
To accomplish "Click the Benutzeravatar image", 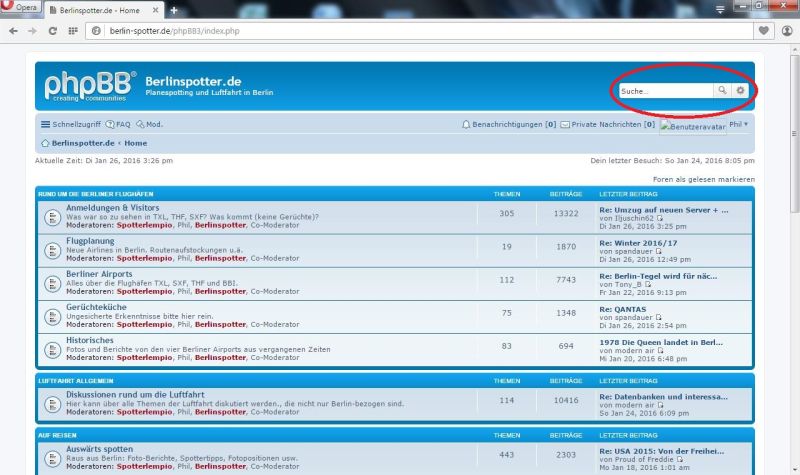I will [x=693, y=126].
